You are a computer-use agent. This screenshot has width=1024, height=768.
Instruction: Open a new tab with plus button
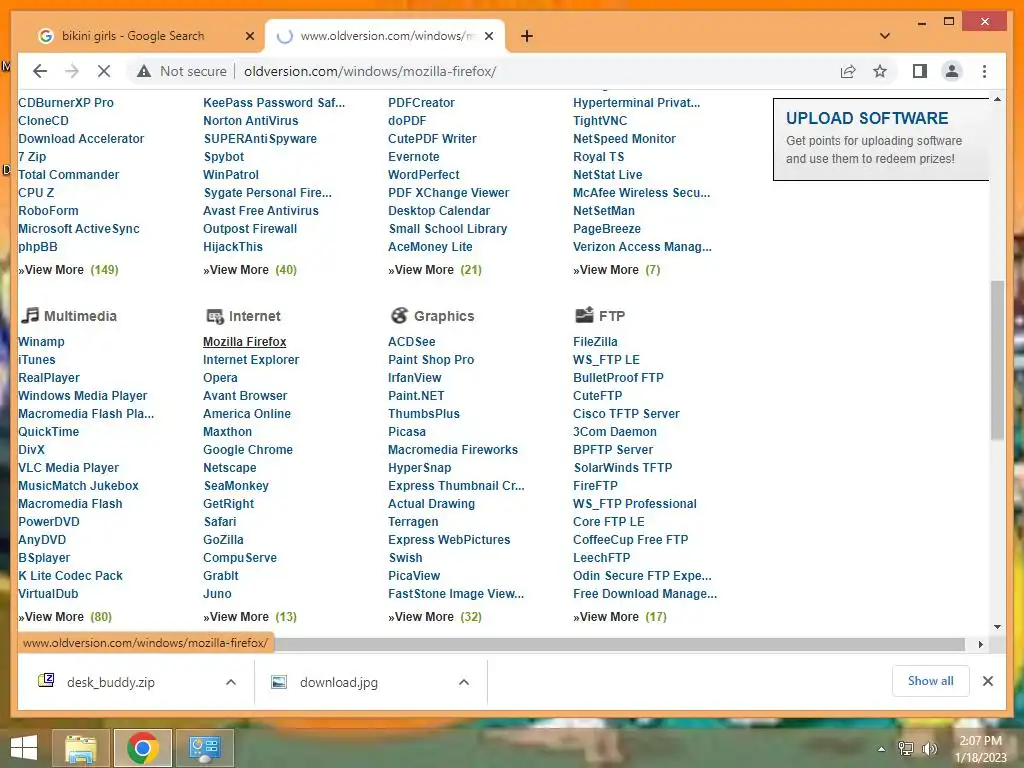pos(527,36)
